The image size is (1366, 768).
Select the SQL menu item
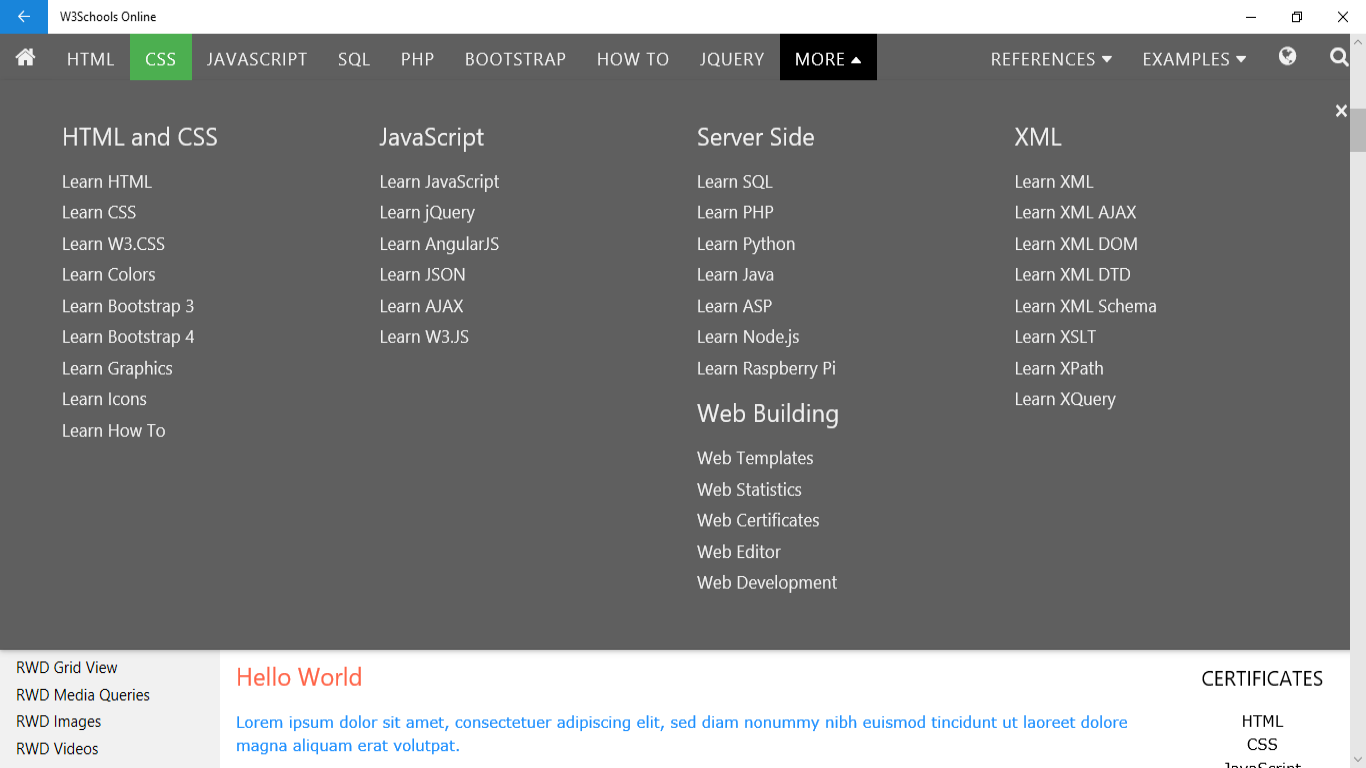point(353,58)
